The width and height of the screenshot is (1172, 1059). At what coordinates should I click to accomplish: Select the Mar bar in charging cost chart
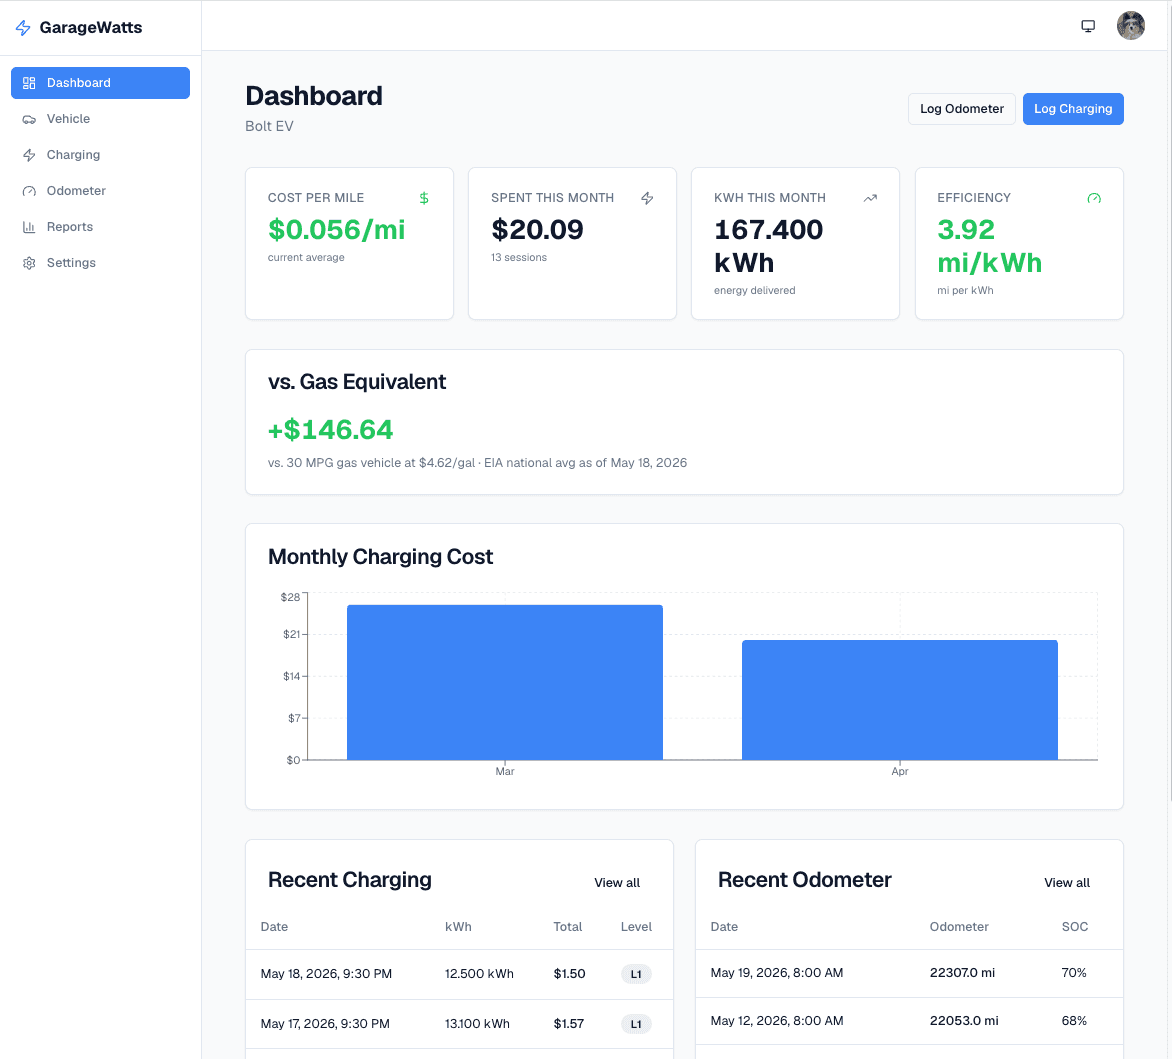(x=505, y=682)
